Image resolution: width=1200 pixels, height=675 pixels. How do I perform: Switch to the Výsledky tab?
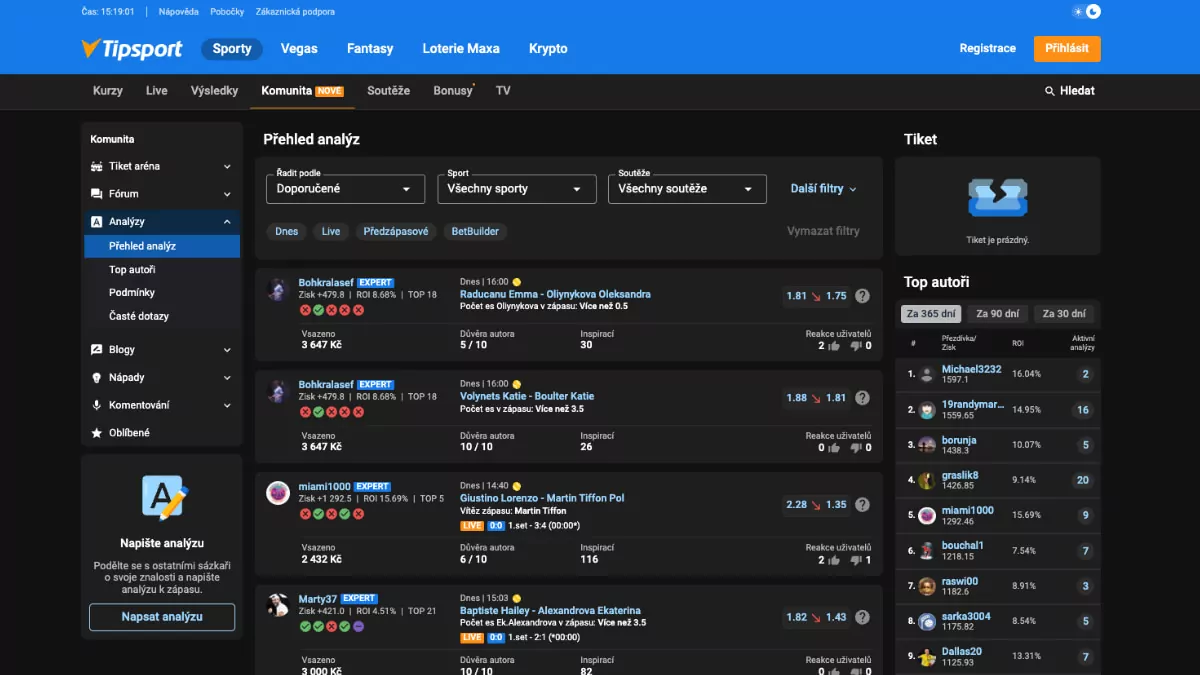pyautogui.click(x=214, y=91)
